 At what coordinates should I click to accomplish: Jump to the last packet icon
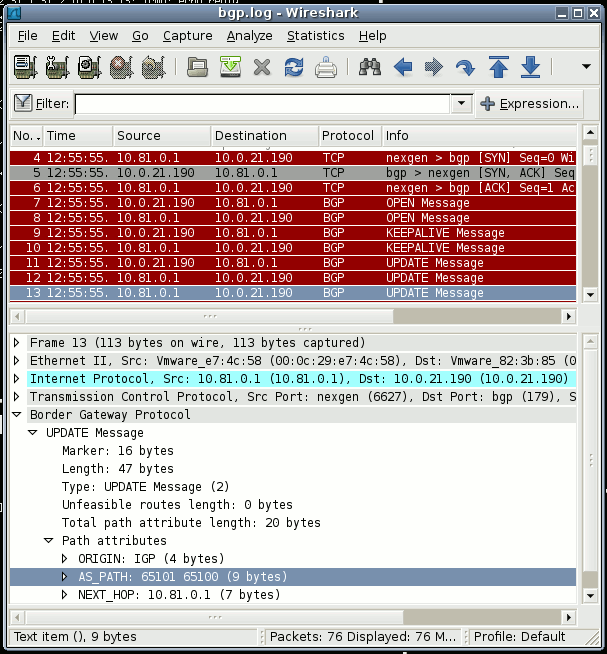click(x=530, y=67)
